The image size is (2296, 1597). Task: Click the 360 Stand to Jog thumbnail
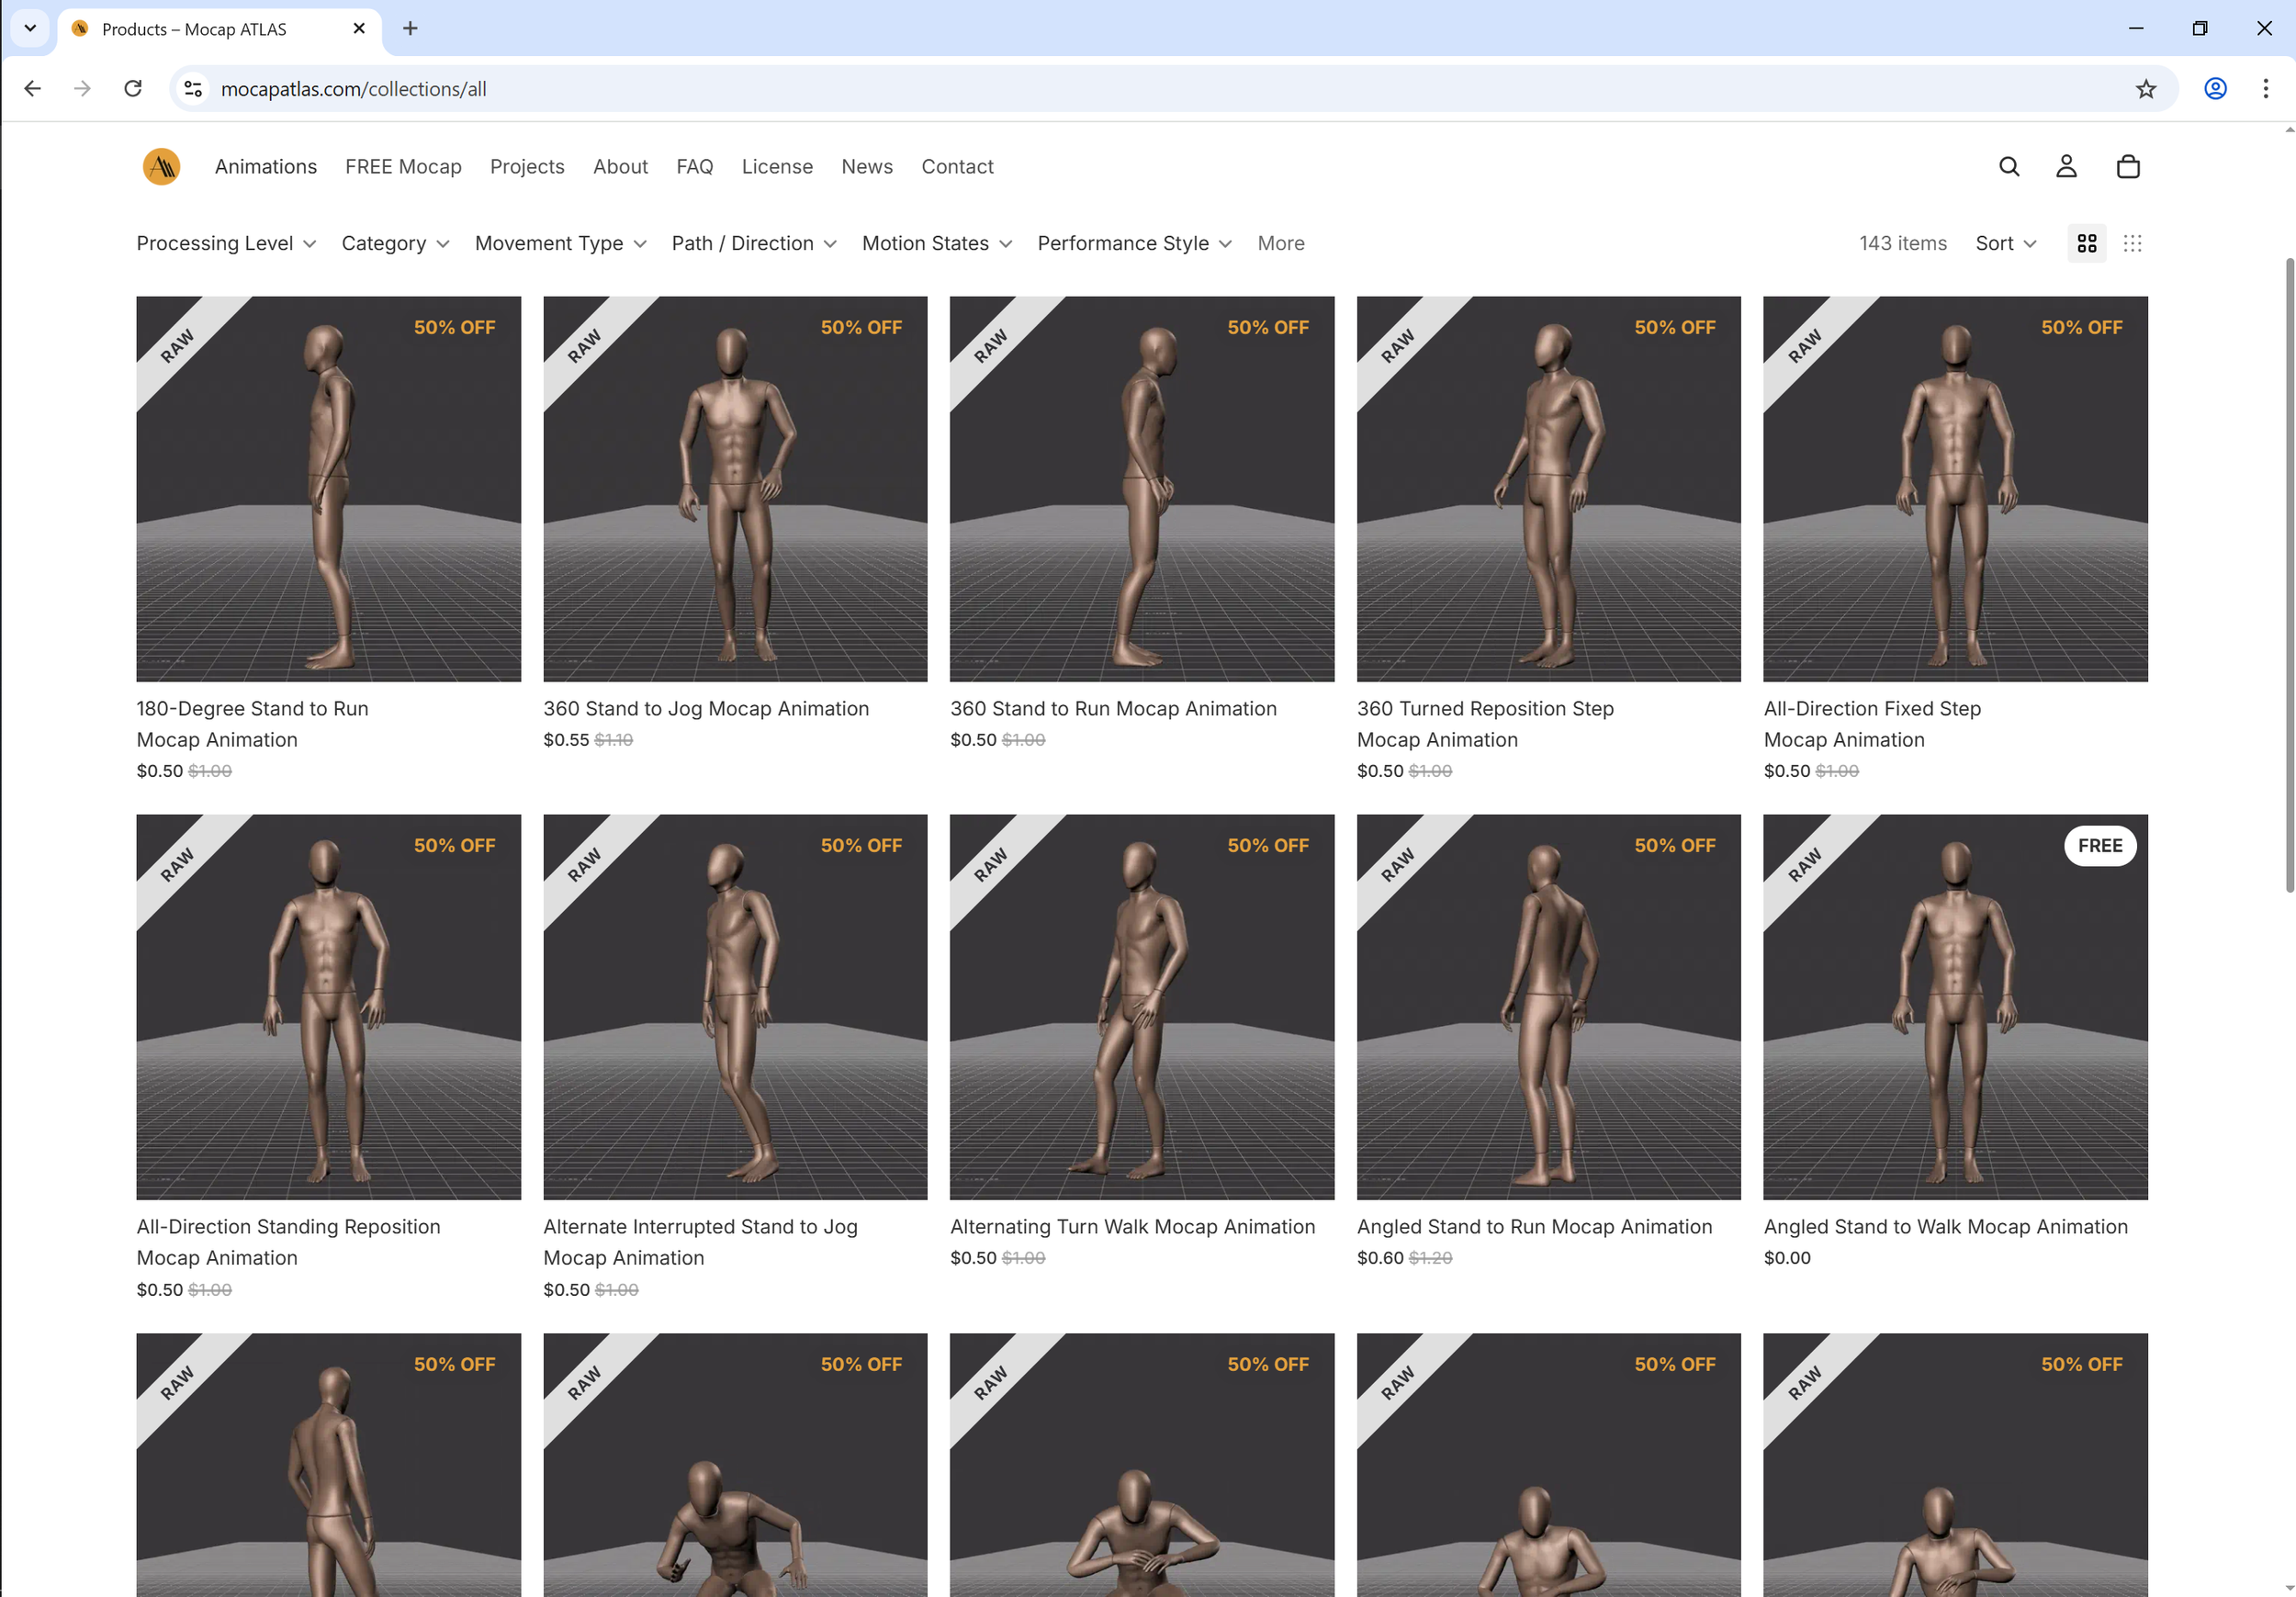735,488
